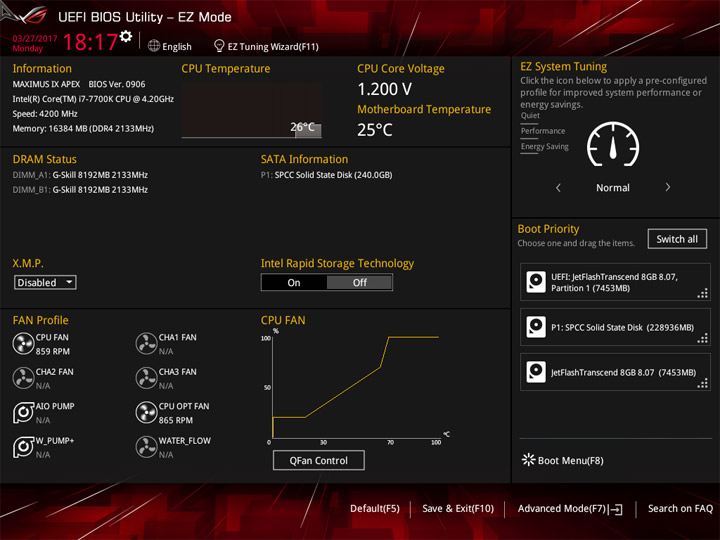Click the CPU OPT FAN icon
The width and height of the screenshot is (720, 540).
(146, 412)
